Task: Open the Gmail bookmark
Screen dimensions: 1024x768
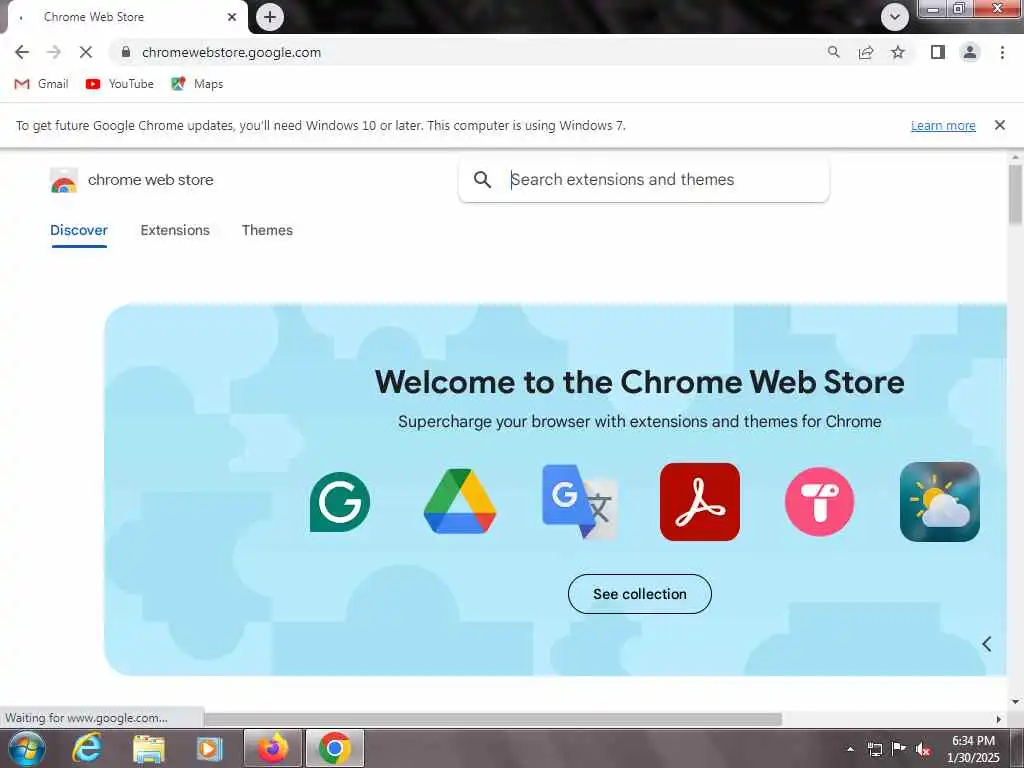Action: point(41,84)
